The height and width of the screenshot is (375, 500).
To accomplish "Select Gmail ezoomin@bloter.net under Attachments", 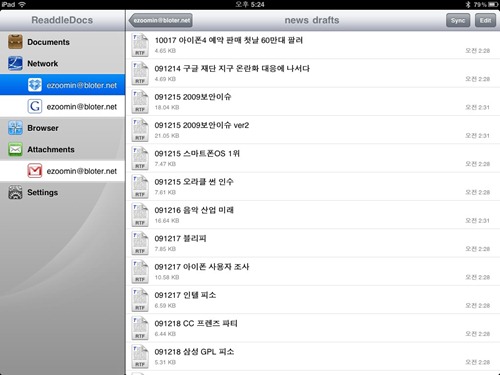I will tap(63, 171).
